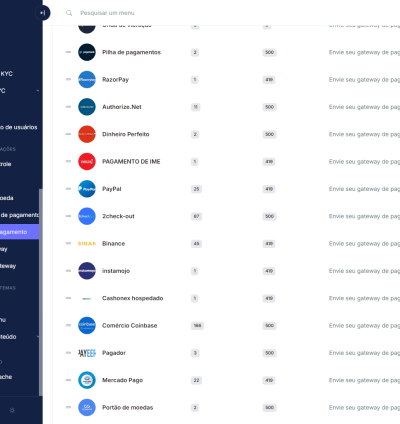Screen dimensions: 400x424
Task: Click the drag handle beside Mercado Pago
Action: click(68, 380)
